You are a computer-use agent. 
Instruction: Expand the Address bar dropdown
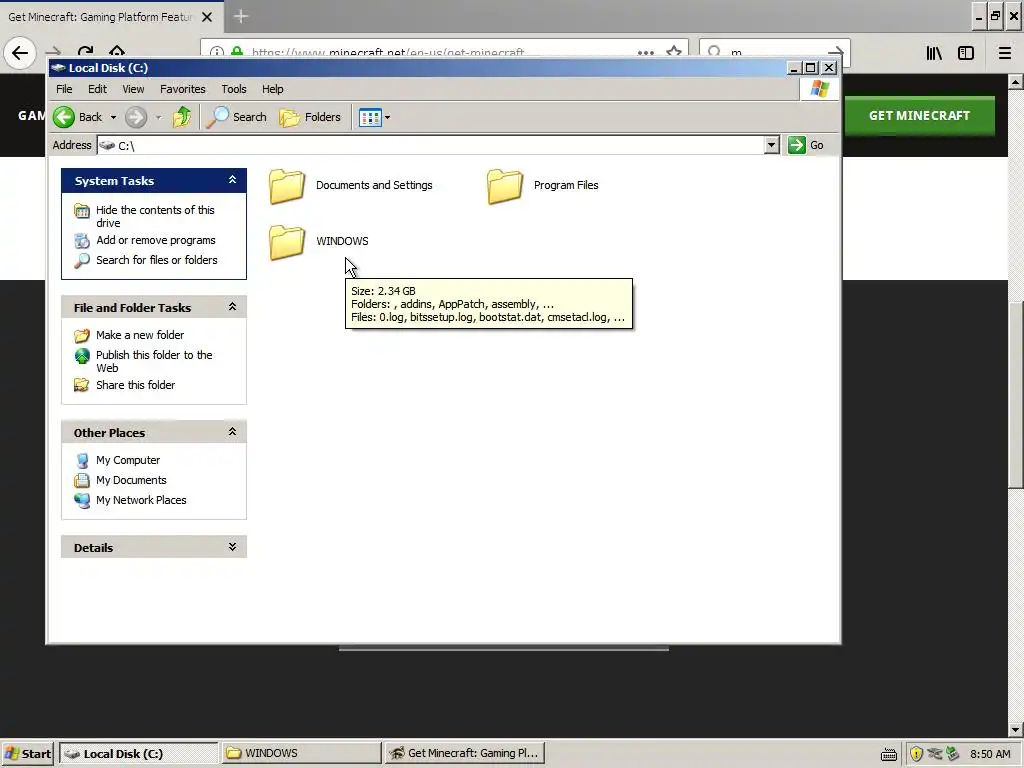tap(771, 145)
